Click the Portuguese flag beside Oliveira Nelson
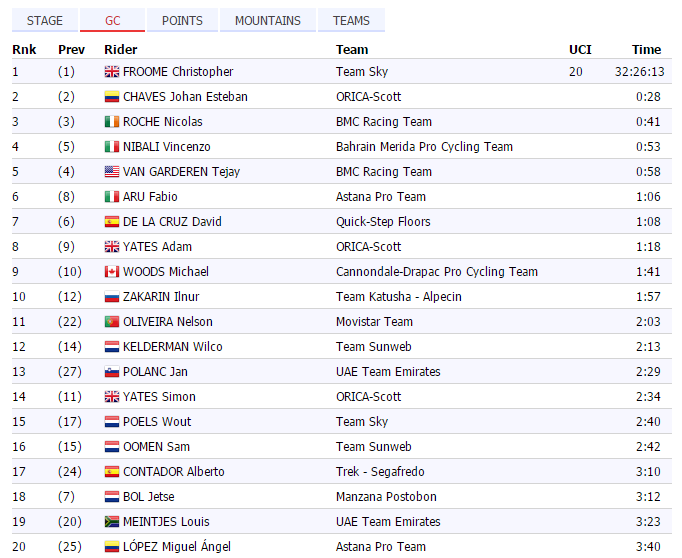Image resolution: width=682 pixels, height=558 pixels. tap(112, 322)
